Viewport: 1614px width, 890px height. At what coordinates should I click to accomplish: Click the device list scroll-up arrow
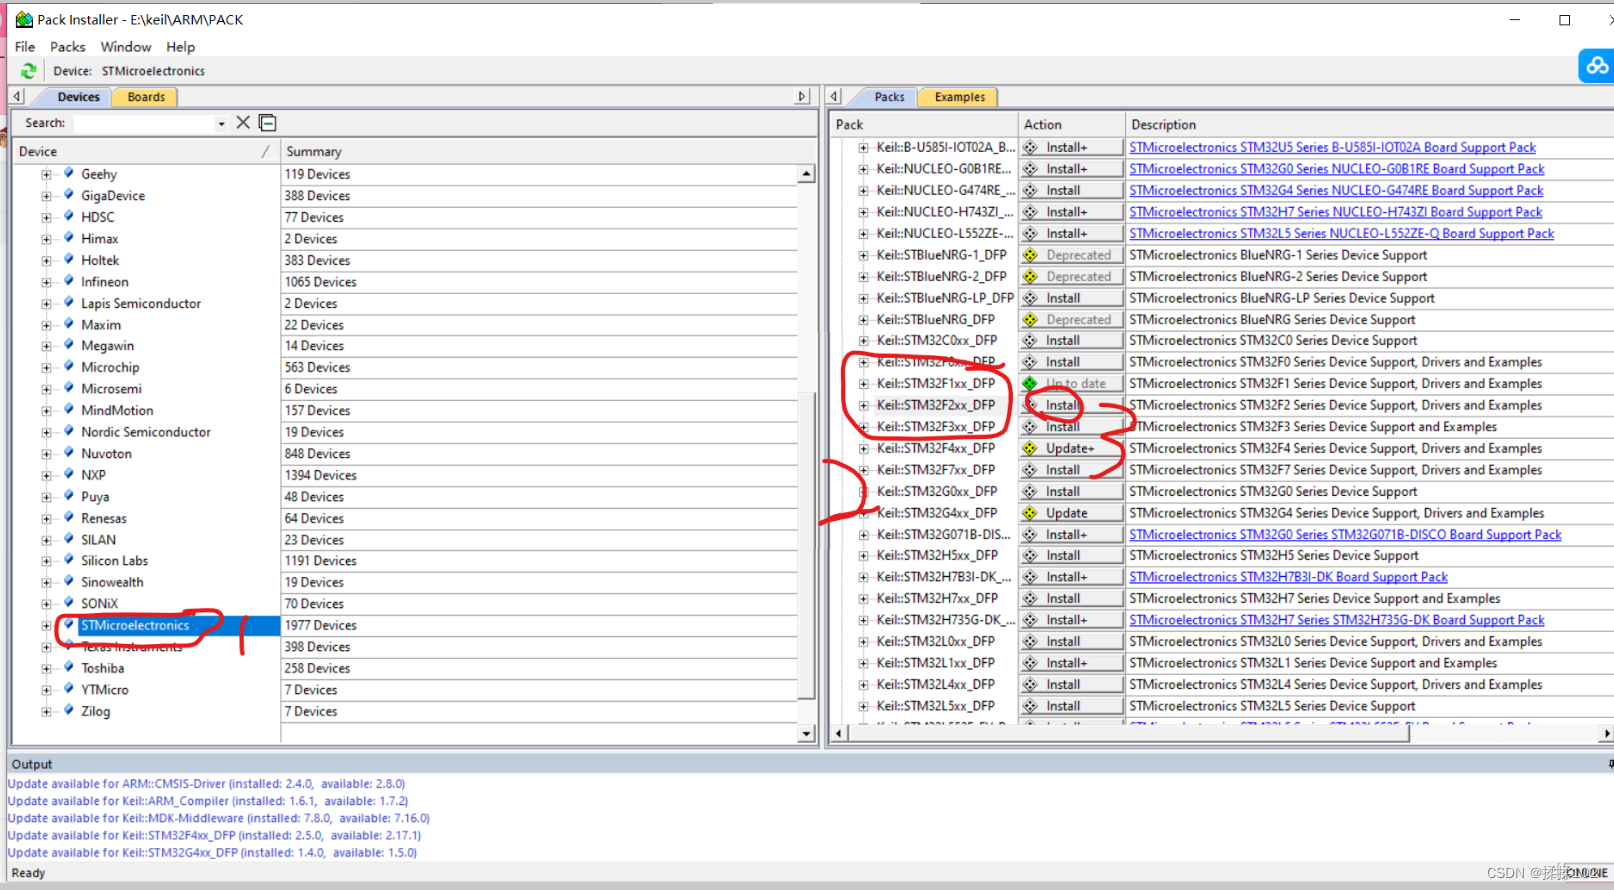pos(806,174)
